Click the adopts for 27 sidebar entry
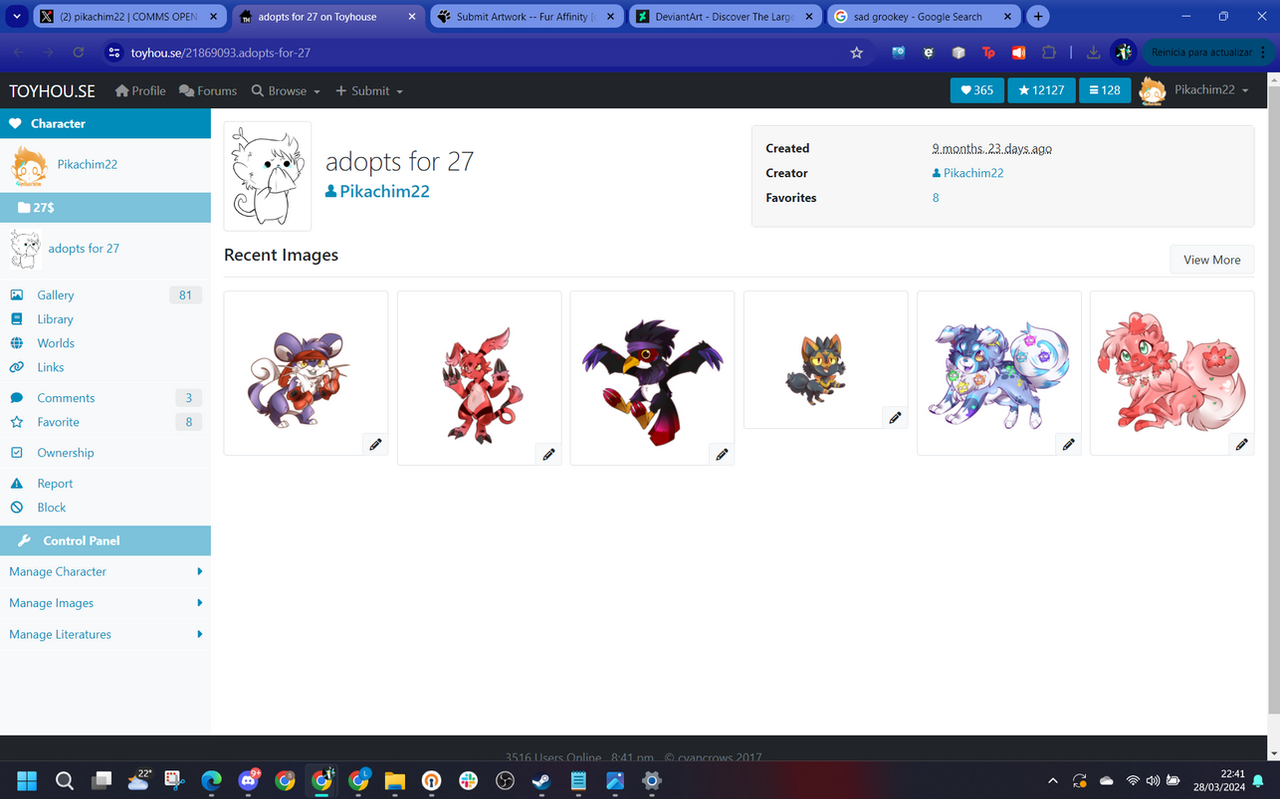1280x799 pixels. click(x=84, y=248)
